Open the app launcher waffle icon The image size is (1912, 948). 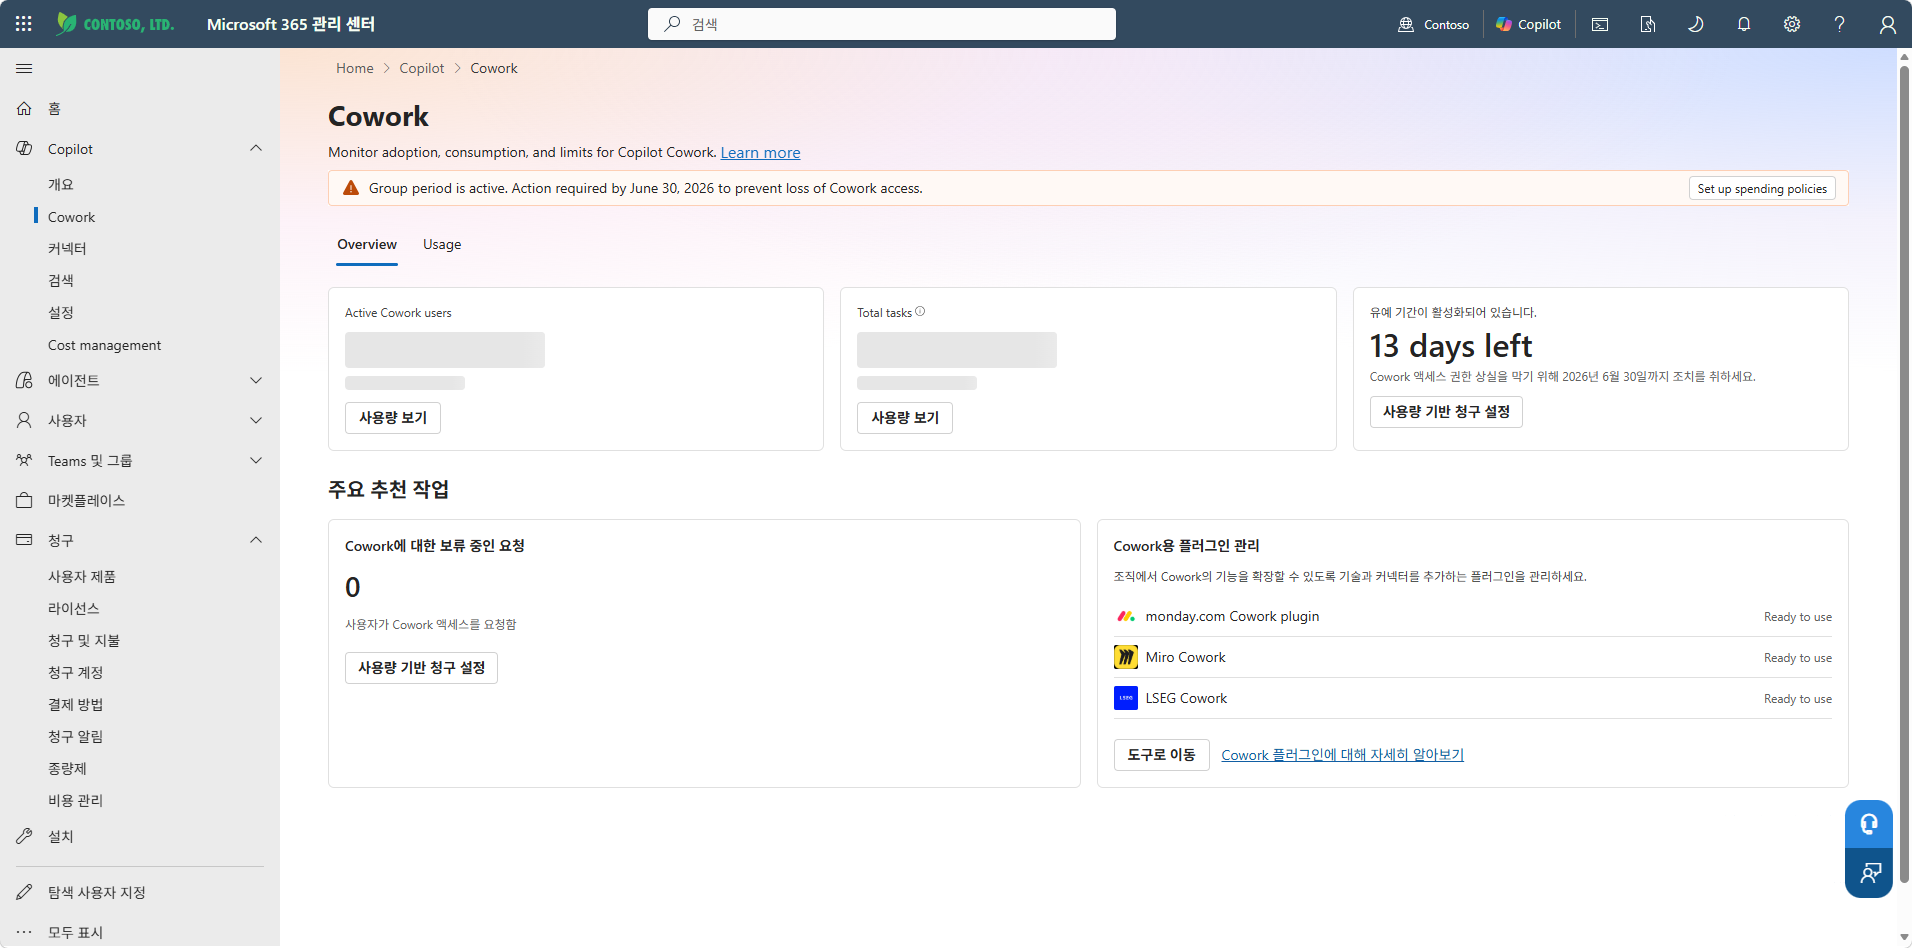pyautogui.click(x=24, y=24)
